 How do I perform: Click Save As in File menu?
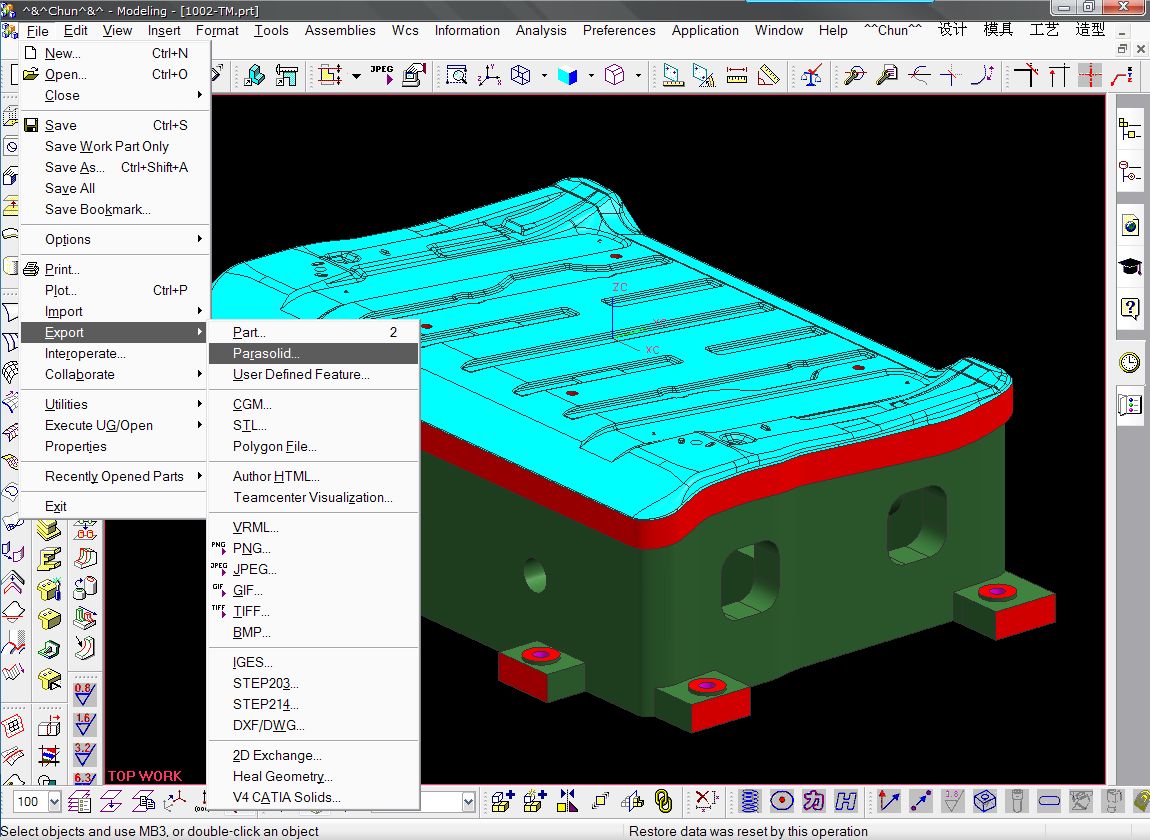114,167
